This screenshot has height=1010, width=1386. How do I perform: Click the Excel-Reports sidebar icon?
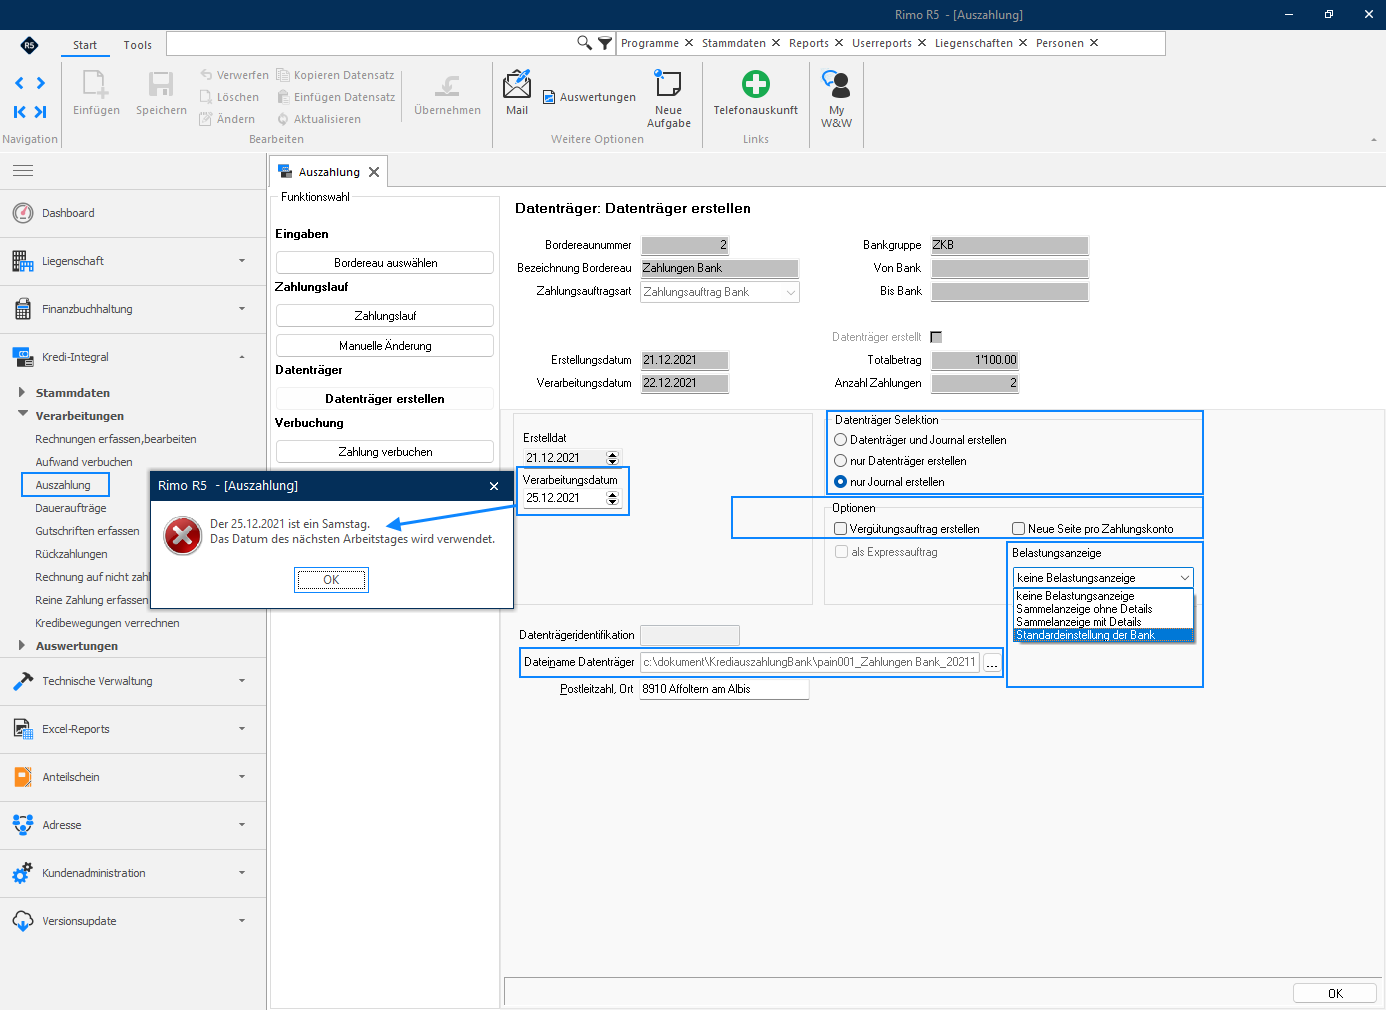(x=23, y=729)
